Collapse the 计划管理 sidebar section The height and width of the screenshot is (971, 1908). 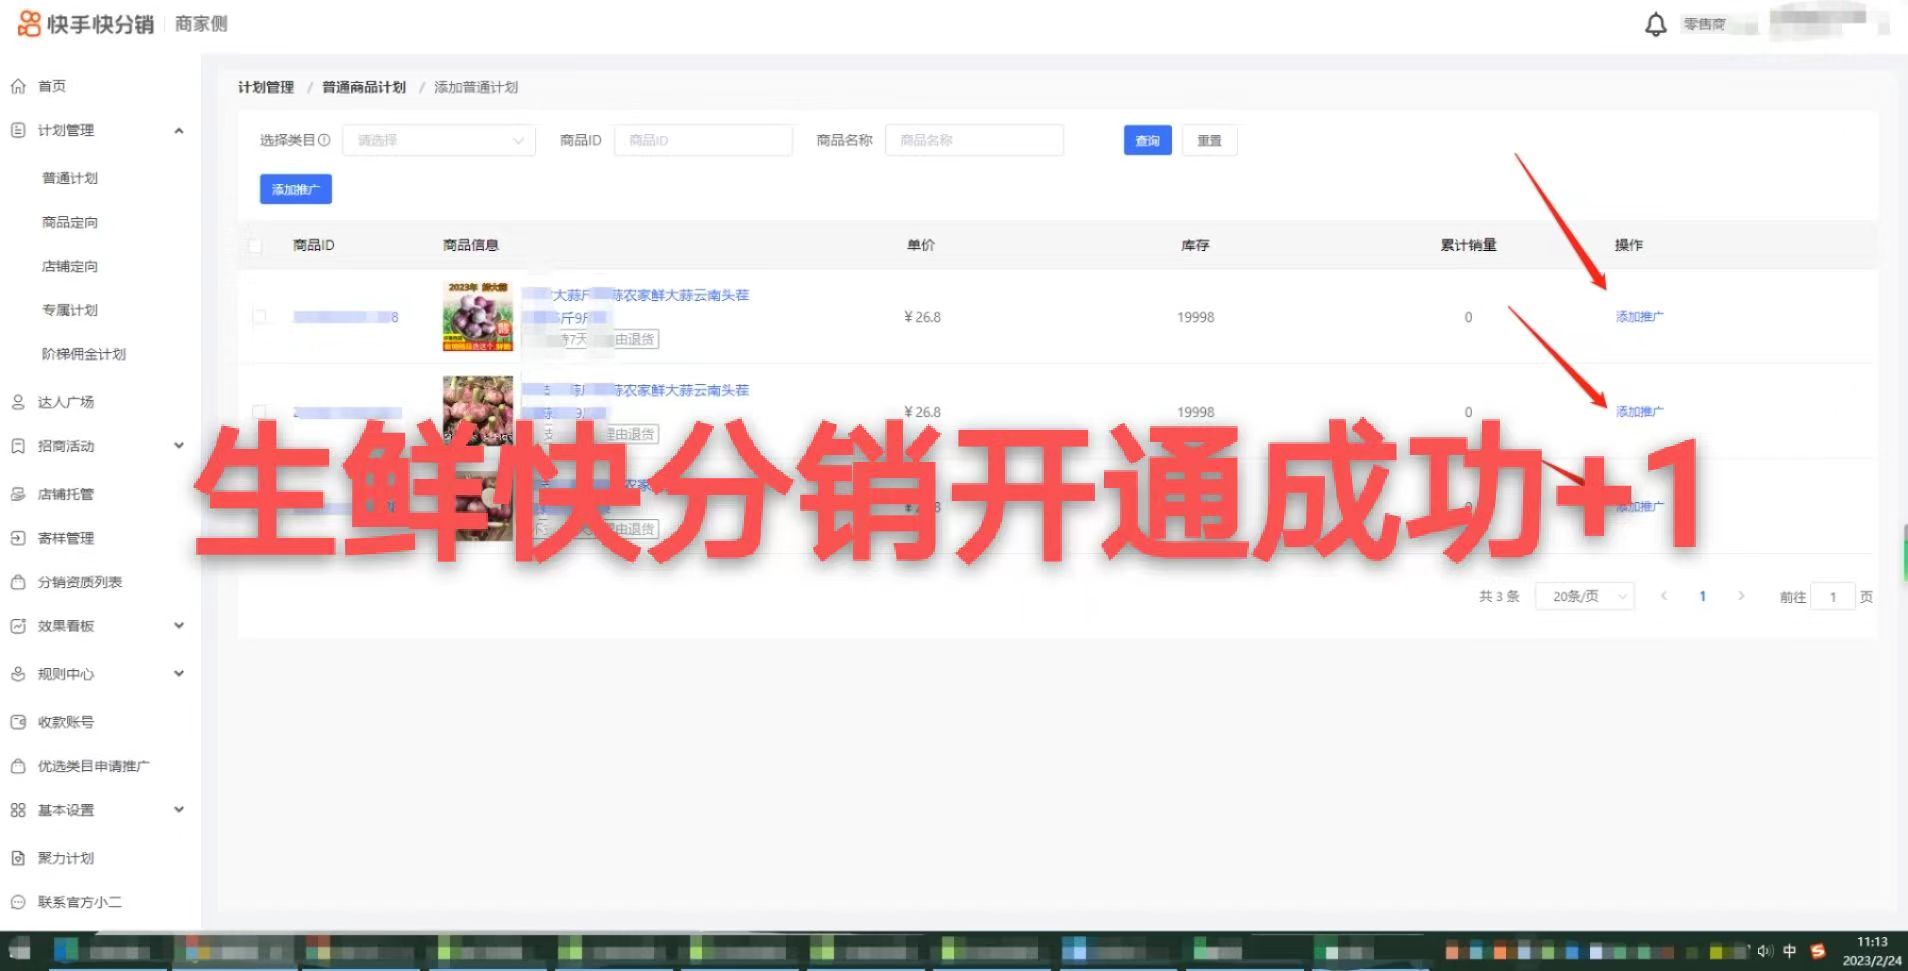179,130
